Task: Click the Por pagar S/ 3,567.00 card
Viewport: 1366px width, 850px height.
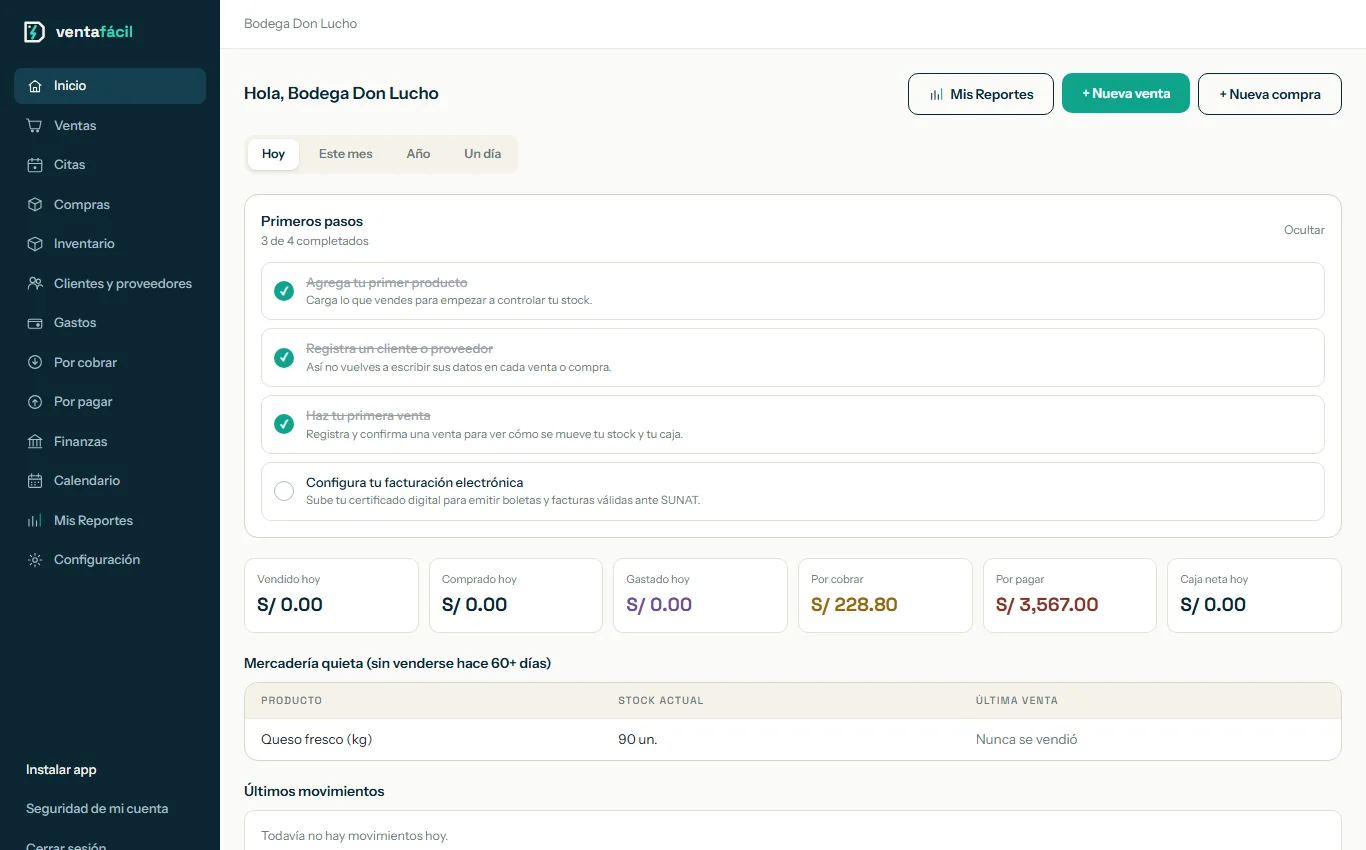Action: click(1070, 595)
